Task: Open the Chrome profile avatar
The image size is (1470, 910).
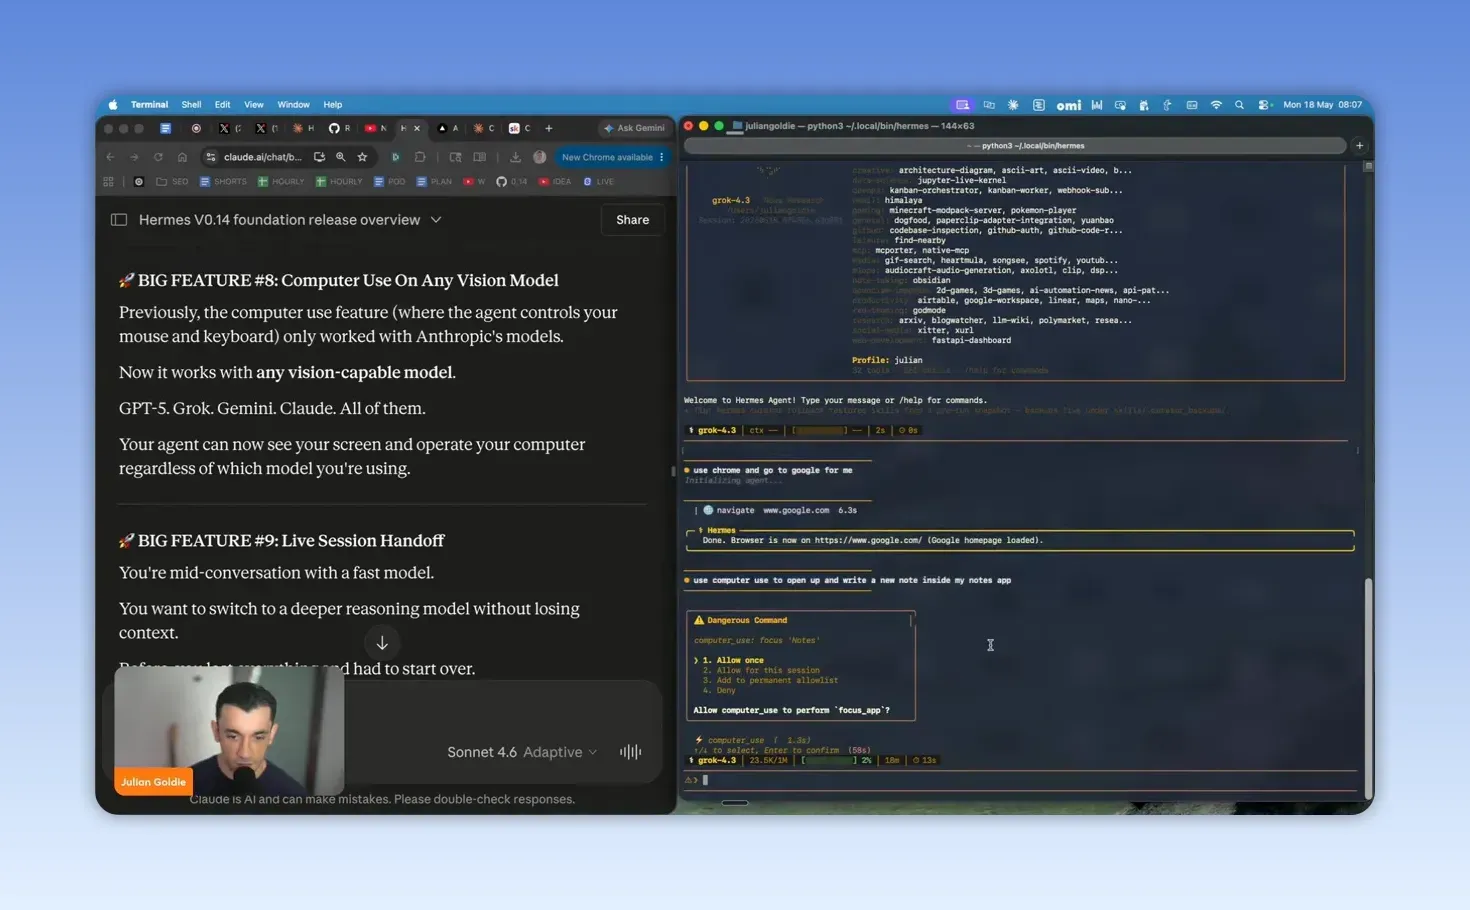Action: [x=540, y=157]
